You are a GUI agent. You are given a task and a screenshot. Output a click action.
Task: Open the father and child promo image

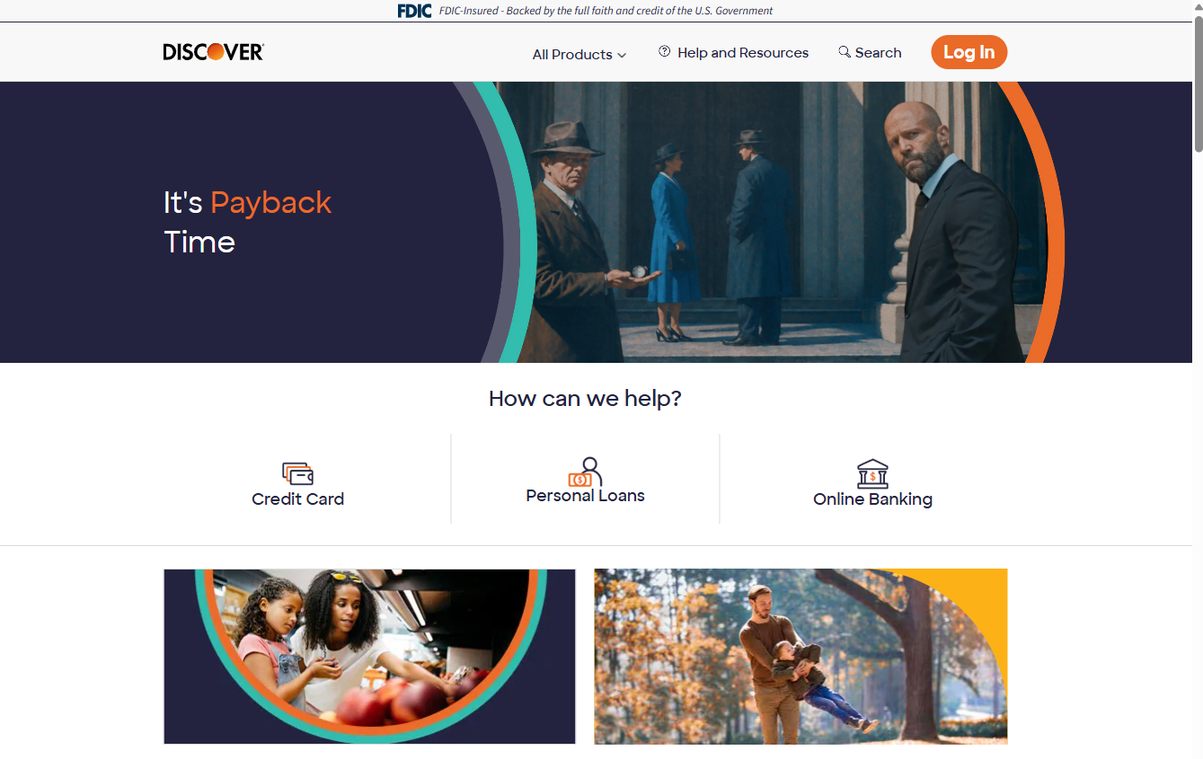click(x=801, y=656)
